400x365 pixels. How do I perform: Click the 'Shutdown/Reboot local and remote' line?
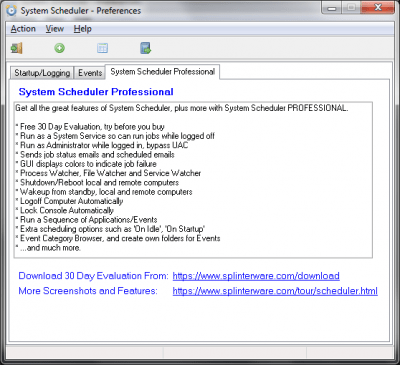point(97,183)
